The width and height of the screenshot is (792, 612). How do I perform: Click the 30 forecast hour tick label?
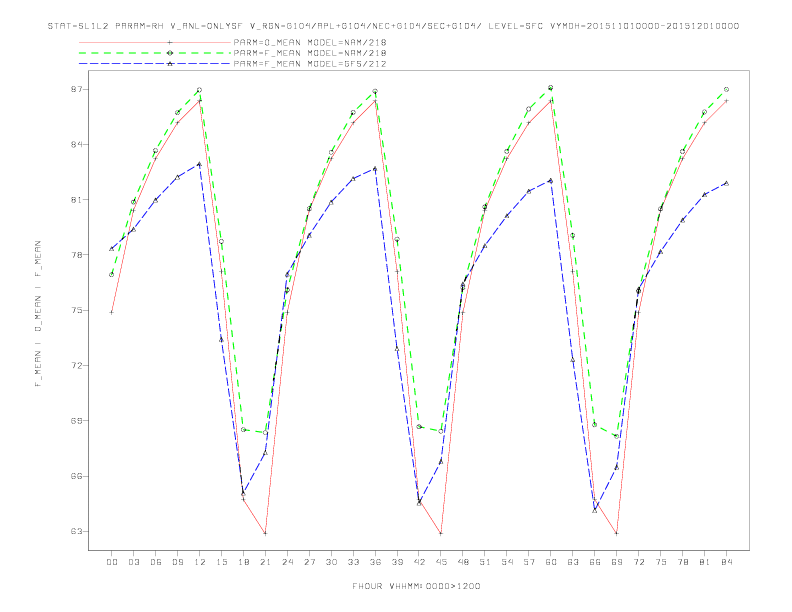click(331, 562)
